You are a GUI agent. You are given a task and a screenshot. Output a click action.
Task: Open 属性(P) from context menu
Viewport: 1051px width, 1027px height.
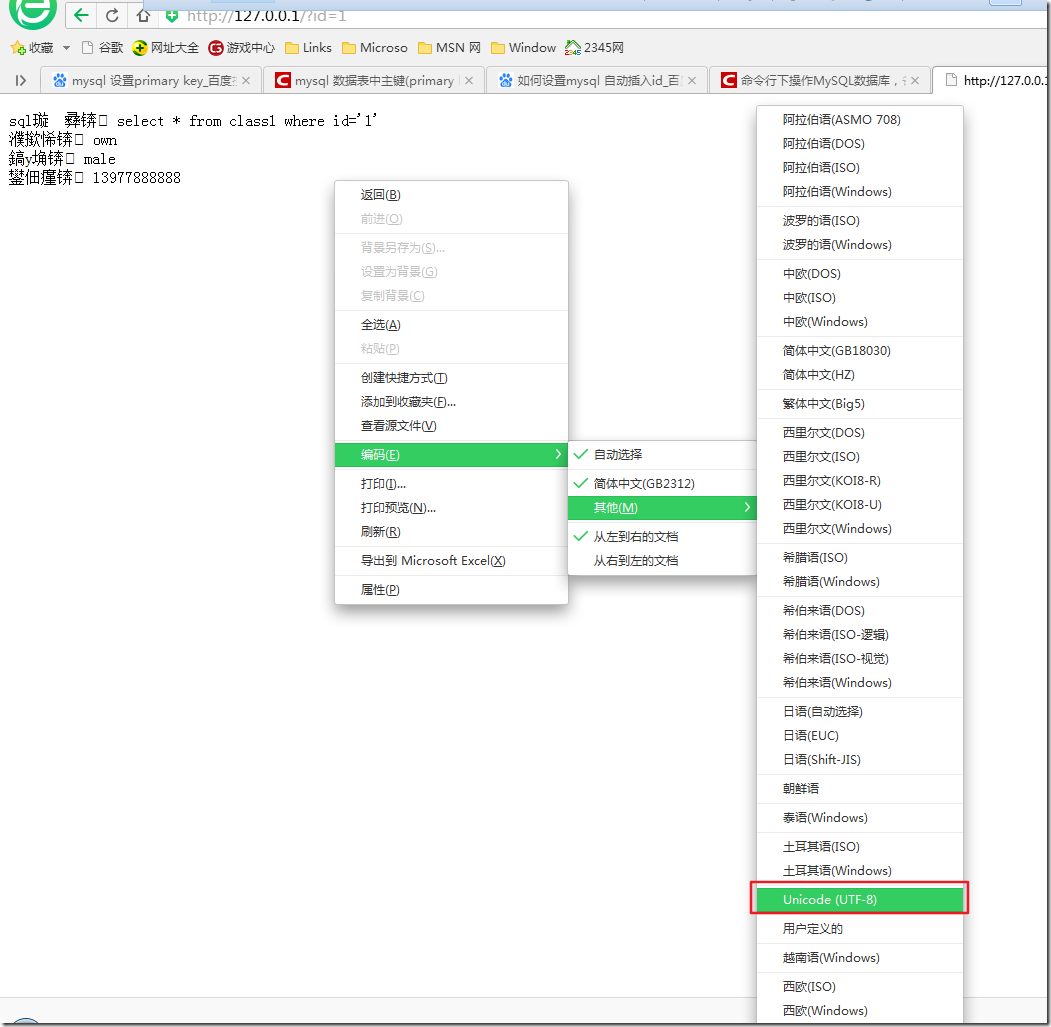point(451,590)
